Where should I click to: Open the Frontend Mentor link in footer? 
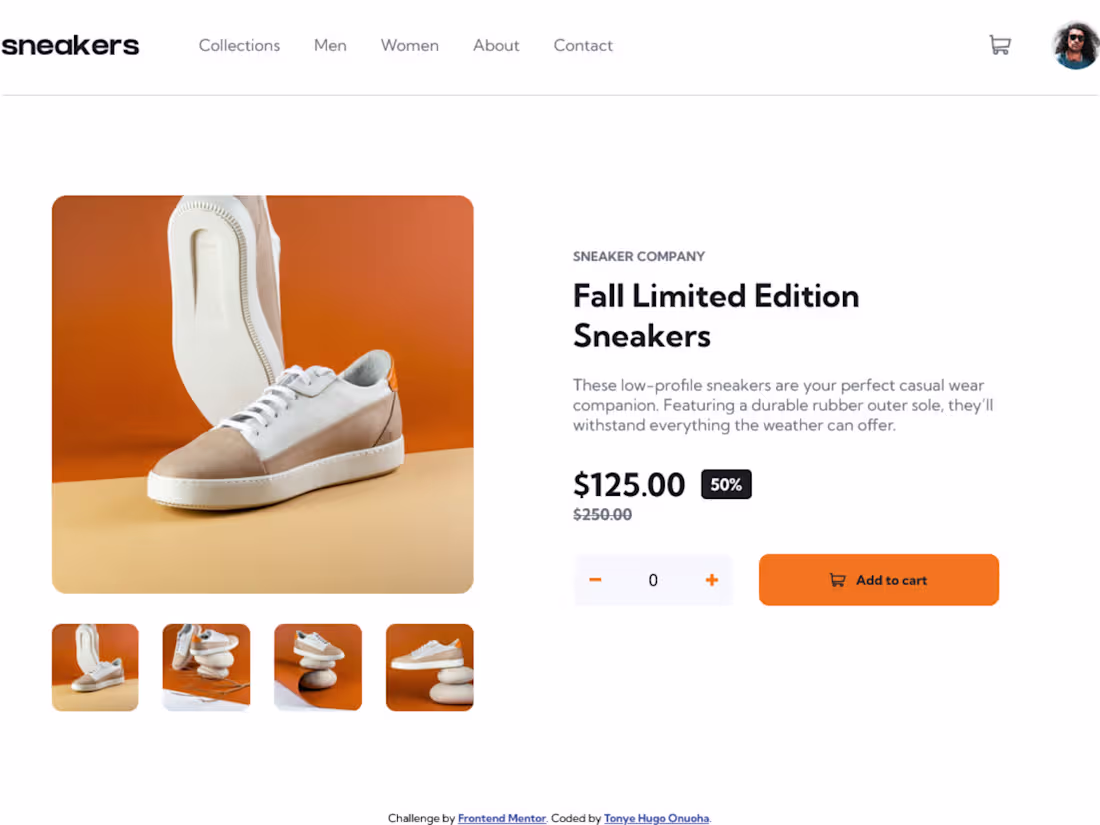(x=501, y=818)
